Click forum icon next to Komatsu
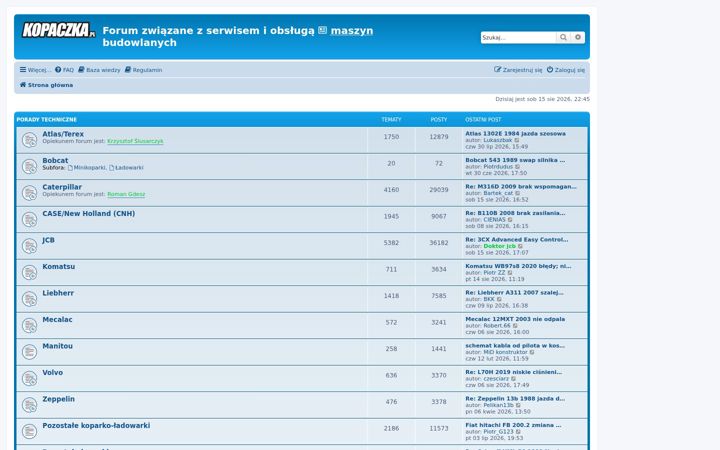 pos(29,273)
